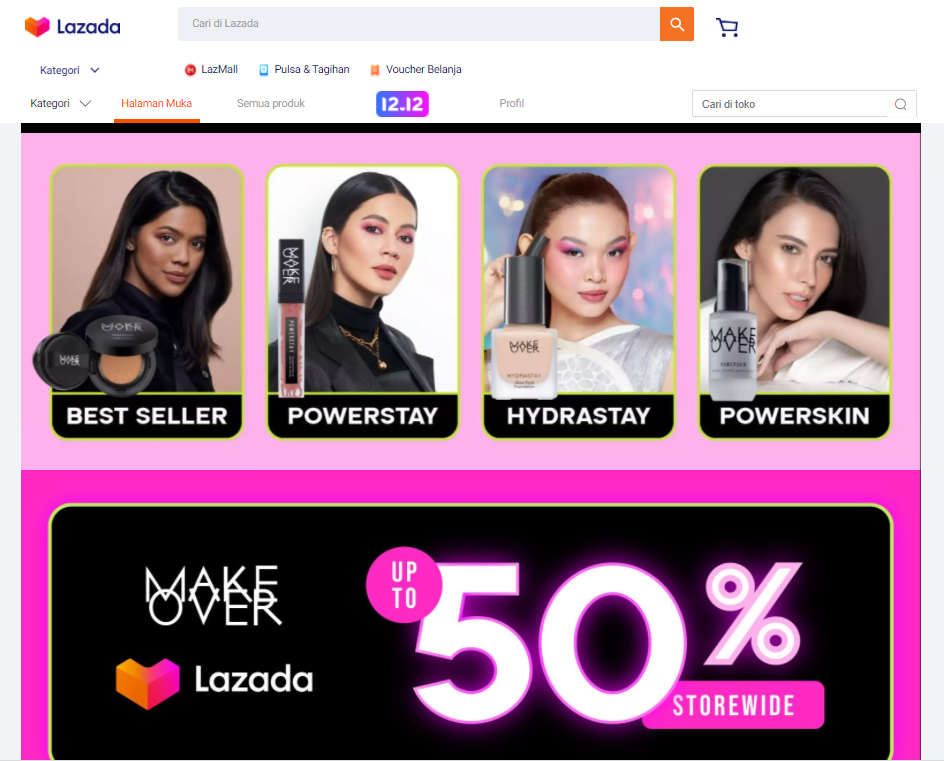Open the shopping cart icon

[x=727, y=27]
